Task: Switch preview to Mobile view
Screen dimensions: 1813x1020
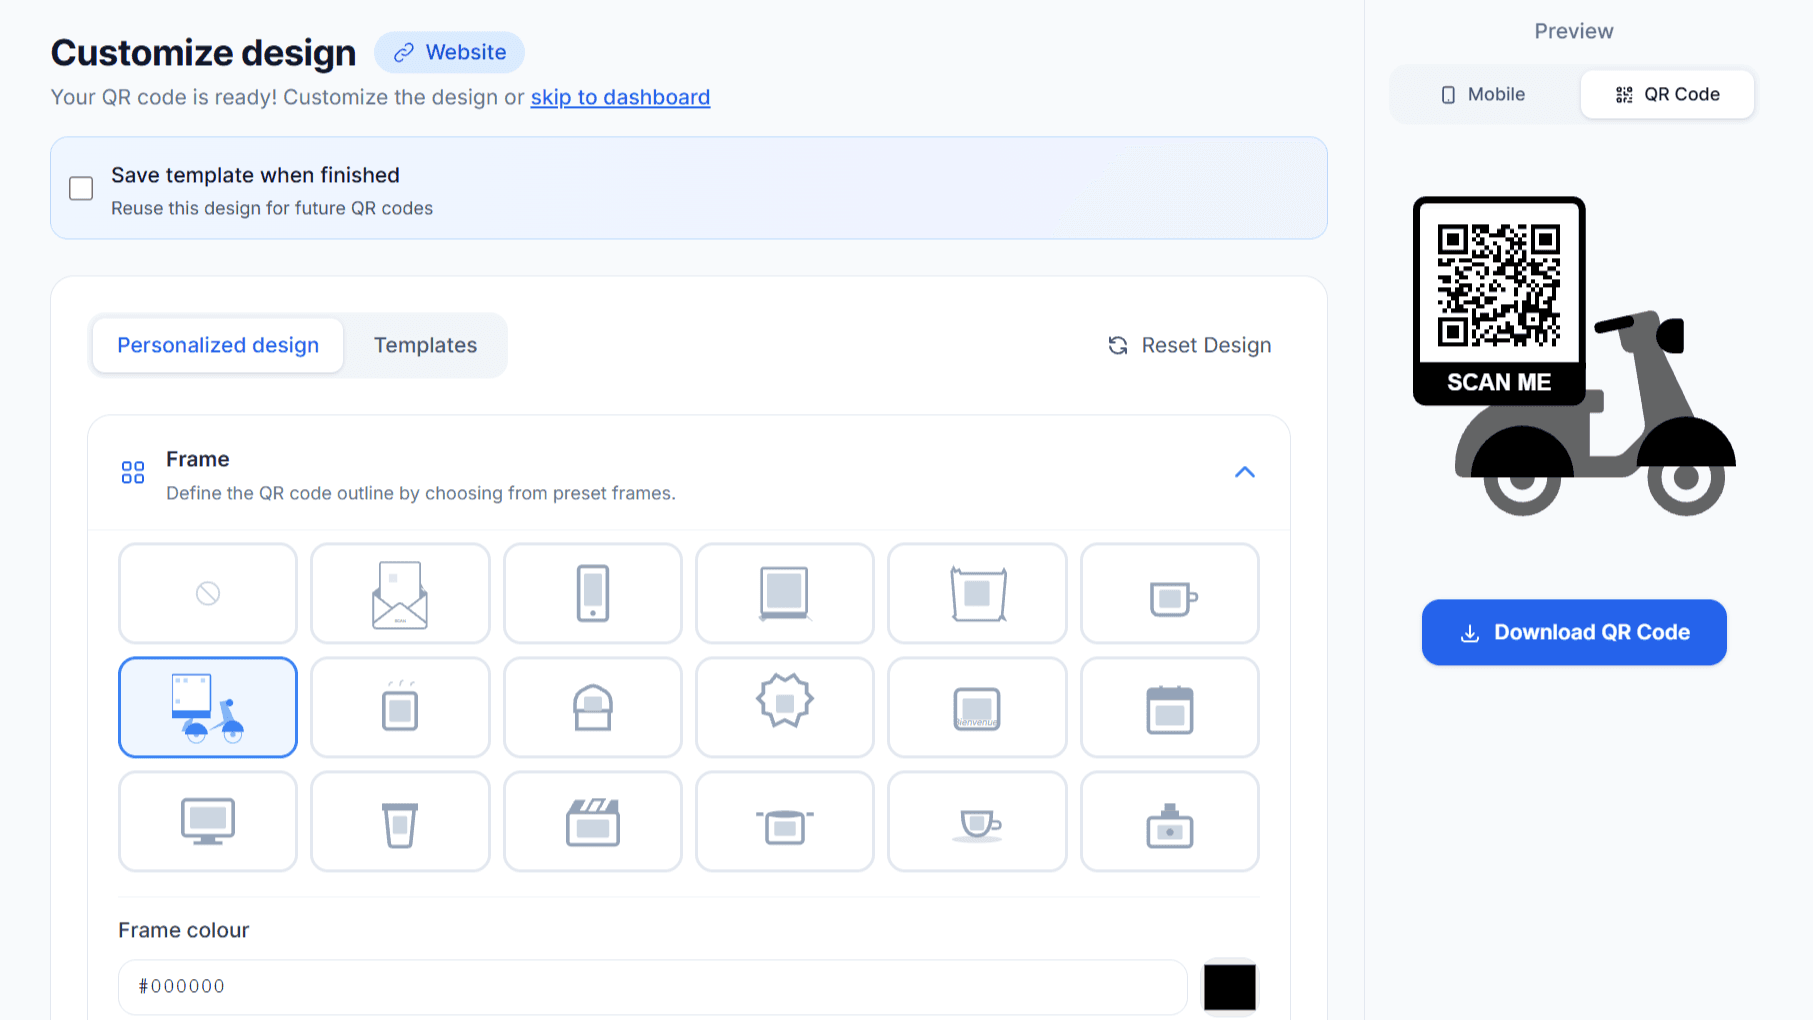Action: (1481, 94)
